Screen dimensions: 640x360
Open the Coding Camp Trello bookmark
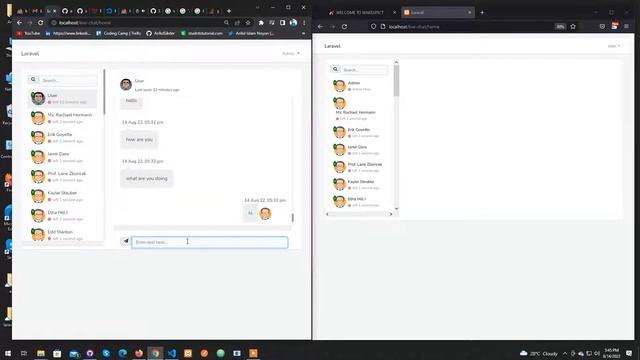119,33
